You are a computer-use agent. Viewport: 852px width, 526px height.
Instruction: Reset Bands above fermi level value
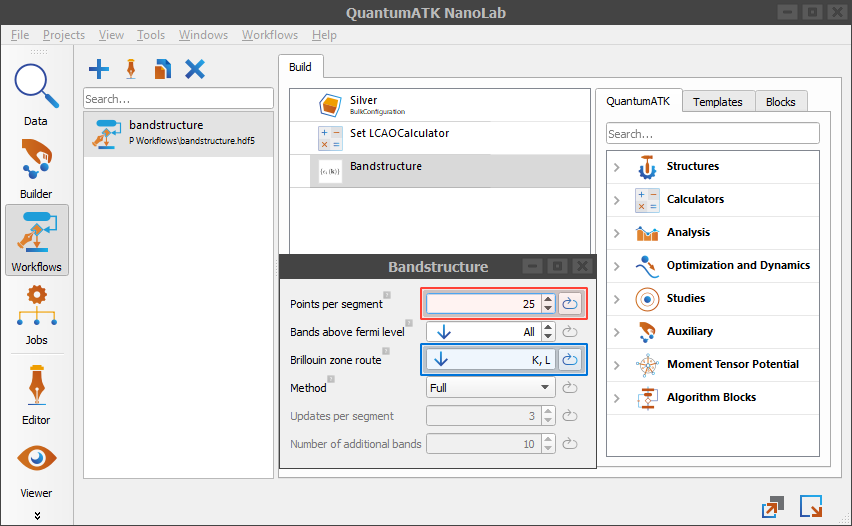[x=569, y=331]
